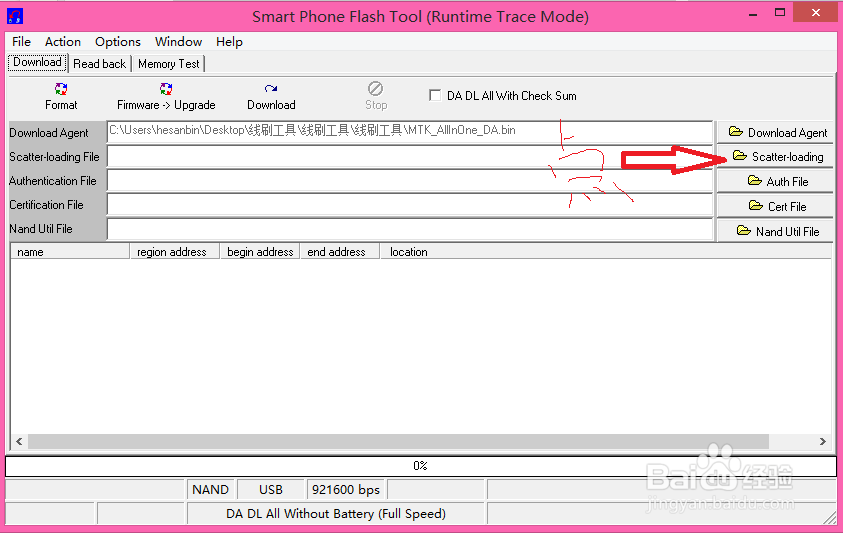Open the File menu
The height and width of the screenshot is (533, 843).
pyautogui.click(x=22, y=42)
